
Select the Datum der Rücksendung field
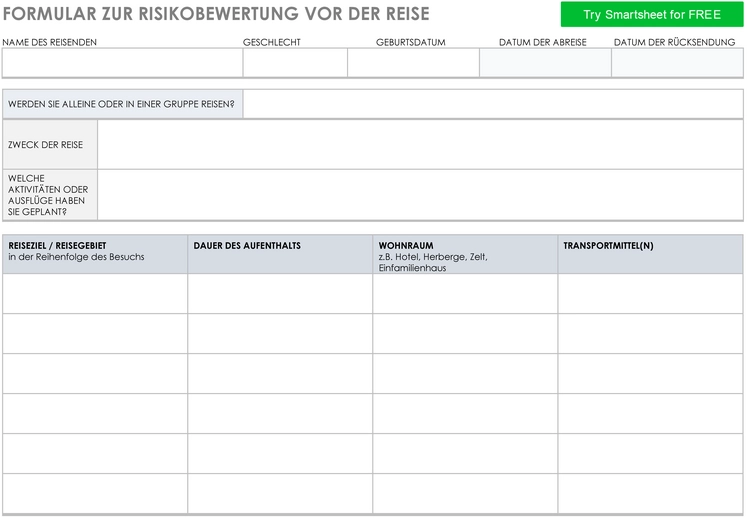pos(677,63)
